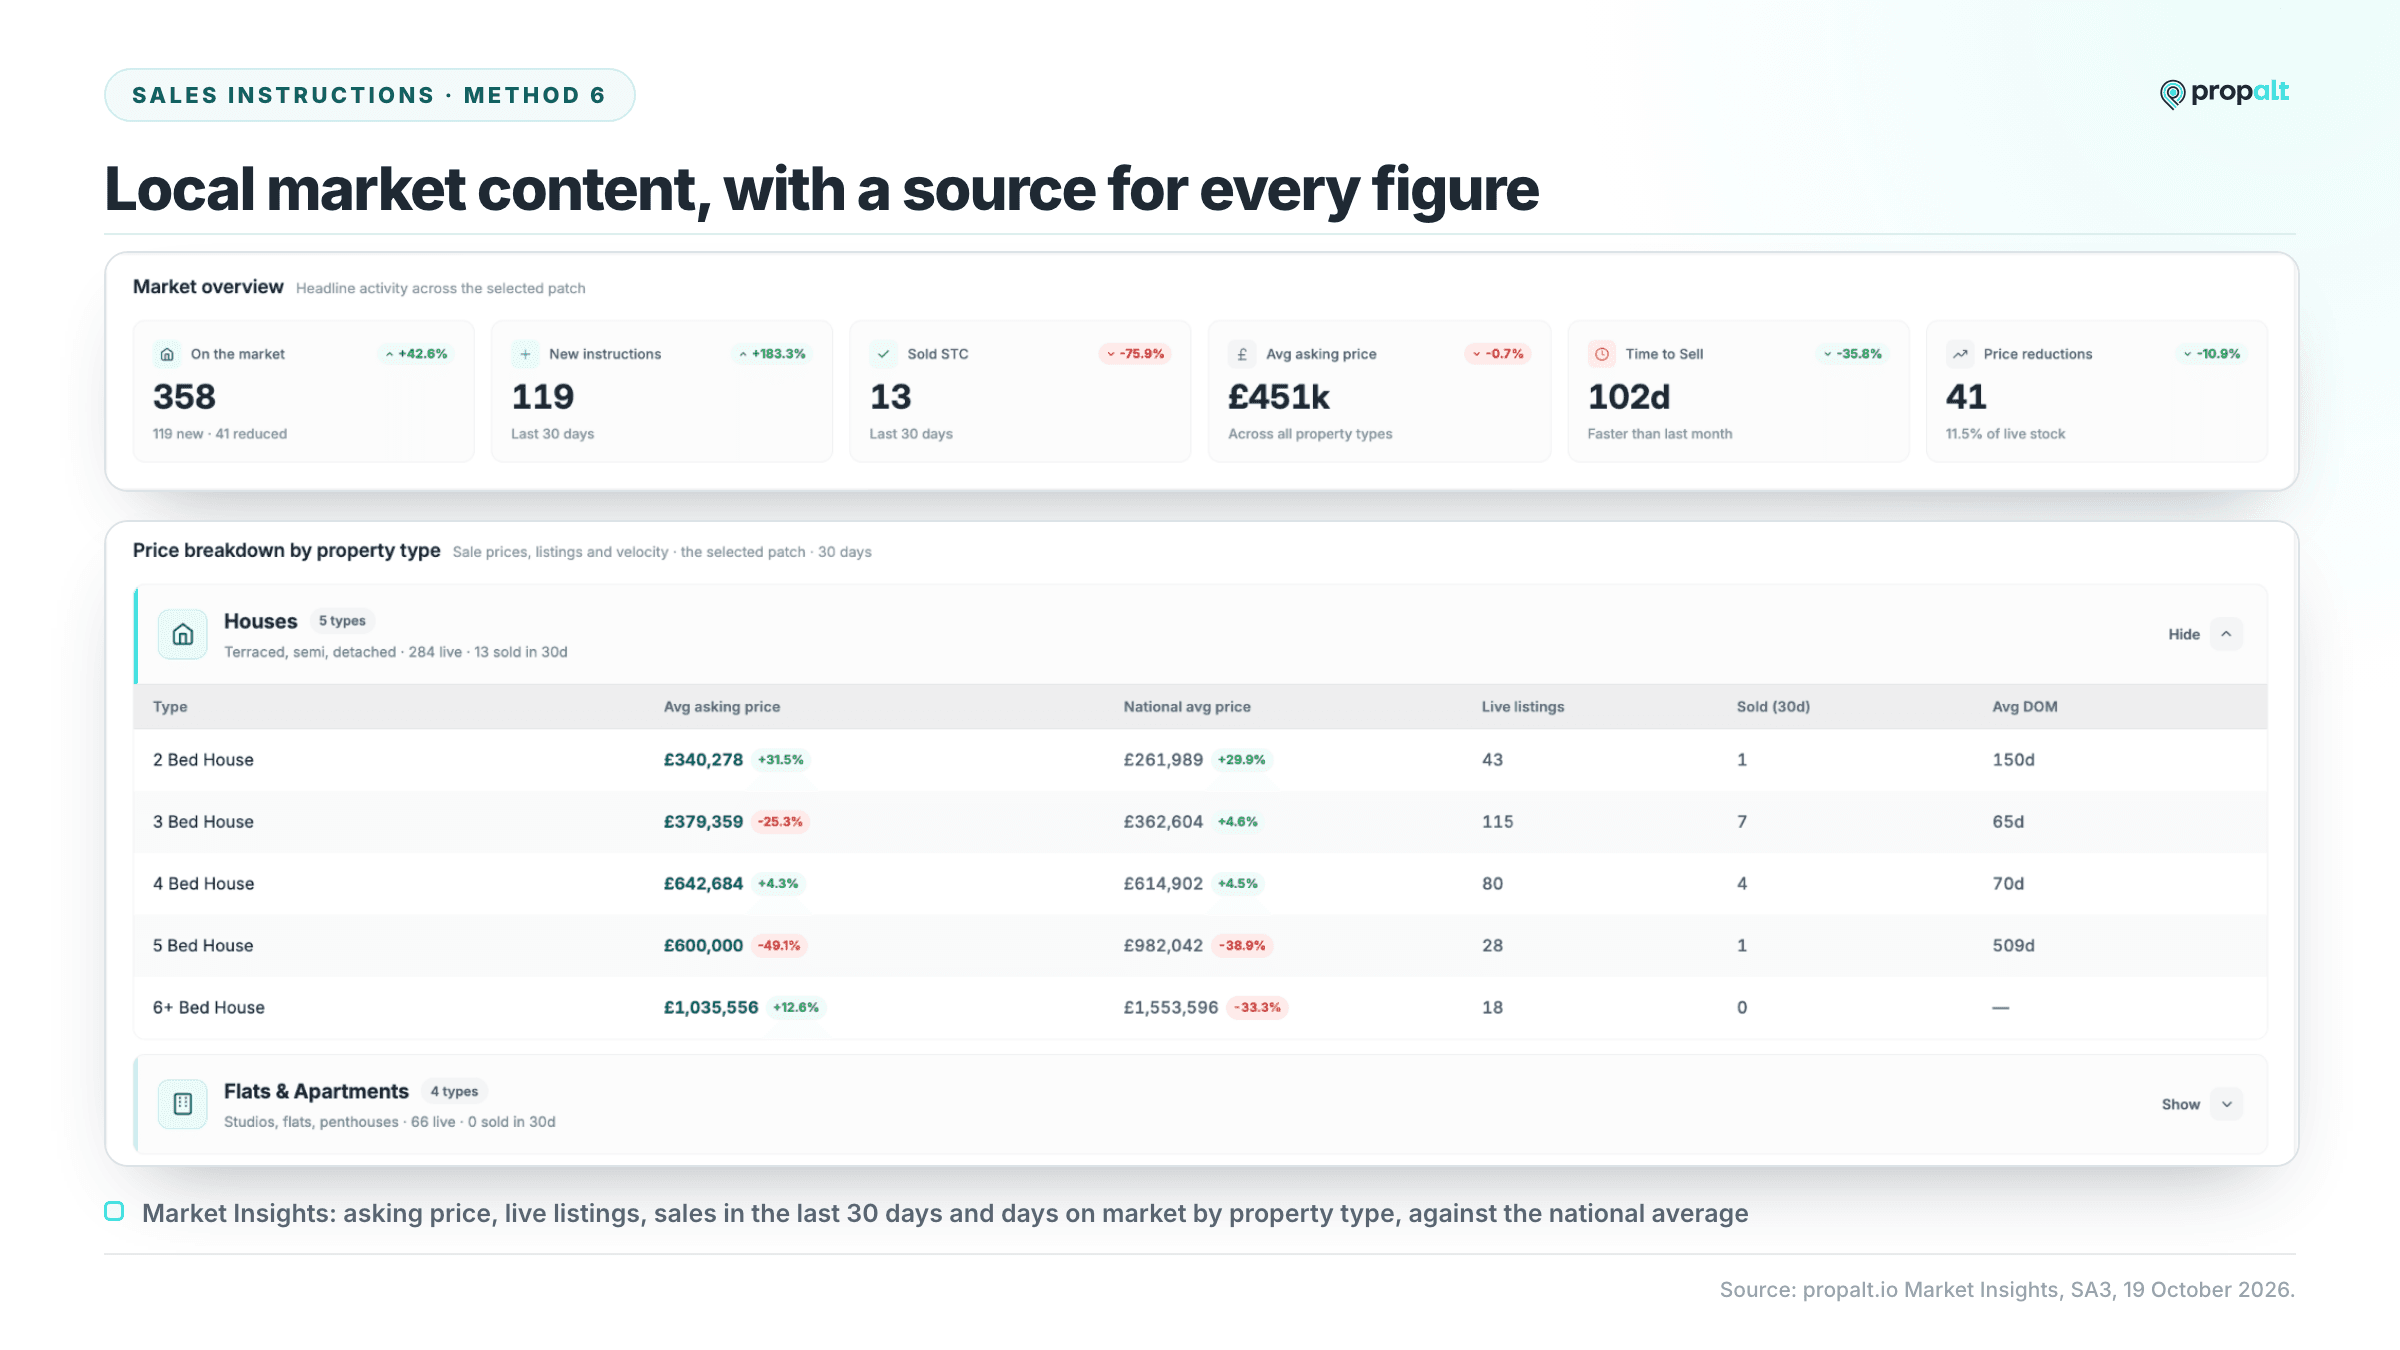
Task: Click the Sold (30d) column header
Action: (1773, 706)
